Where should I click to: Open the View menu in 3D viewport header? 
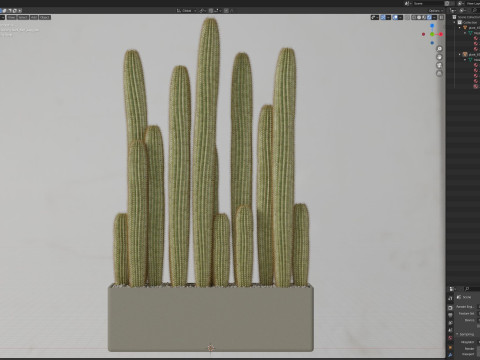coord(11,17)
